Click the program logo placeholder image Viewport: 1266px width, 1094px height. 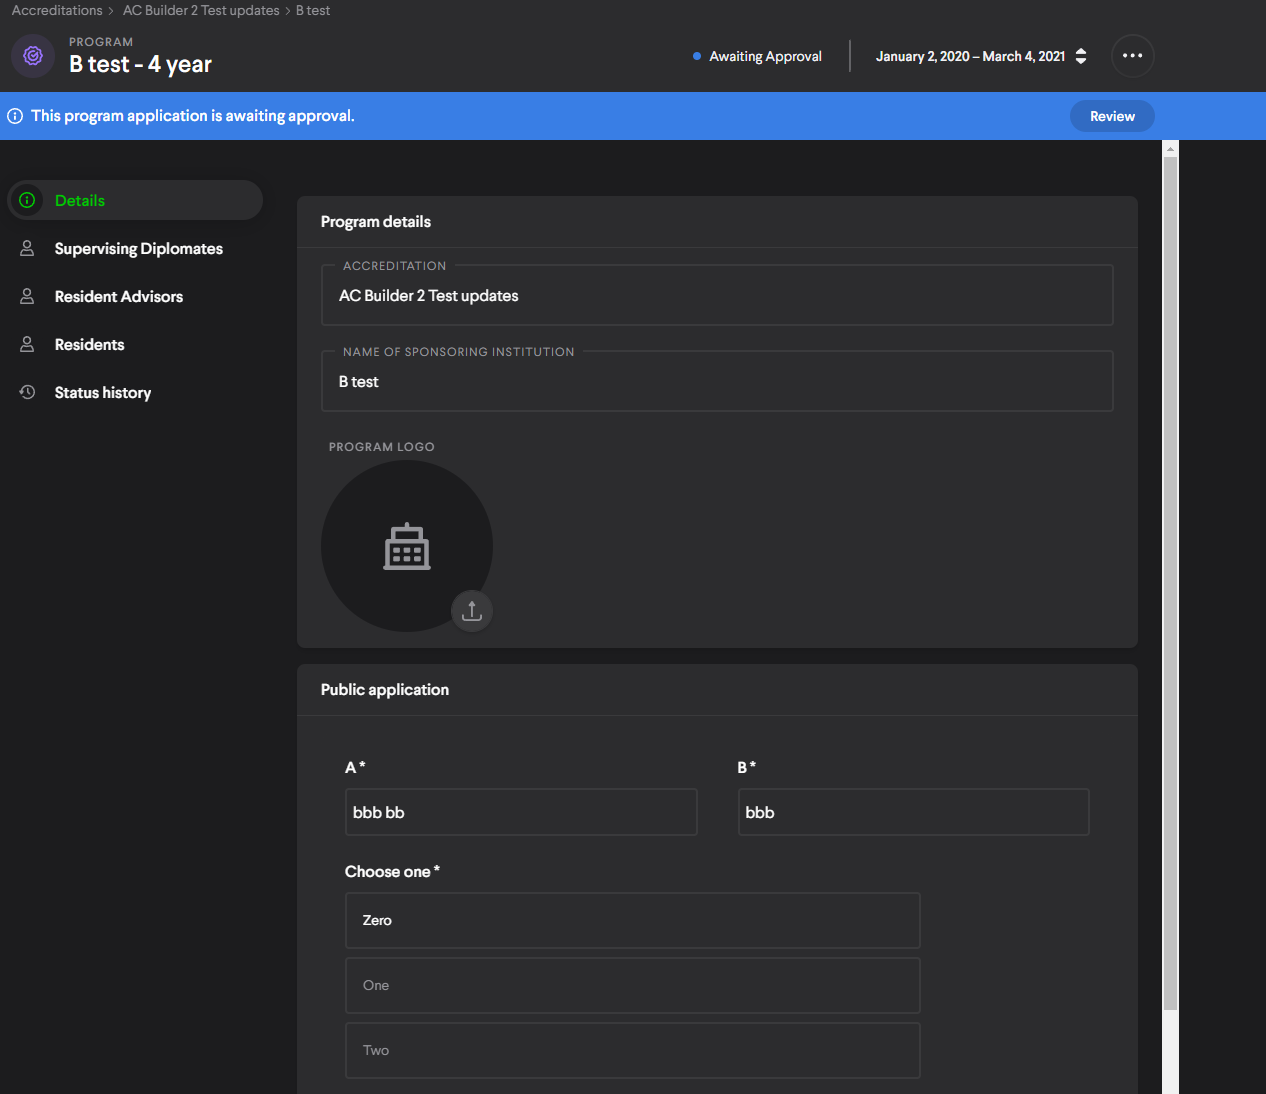coord(406,546)
